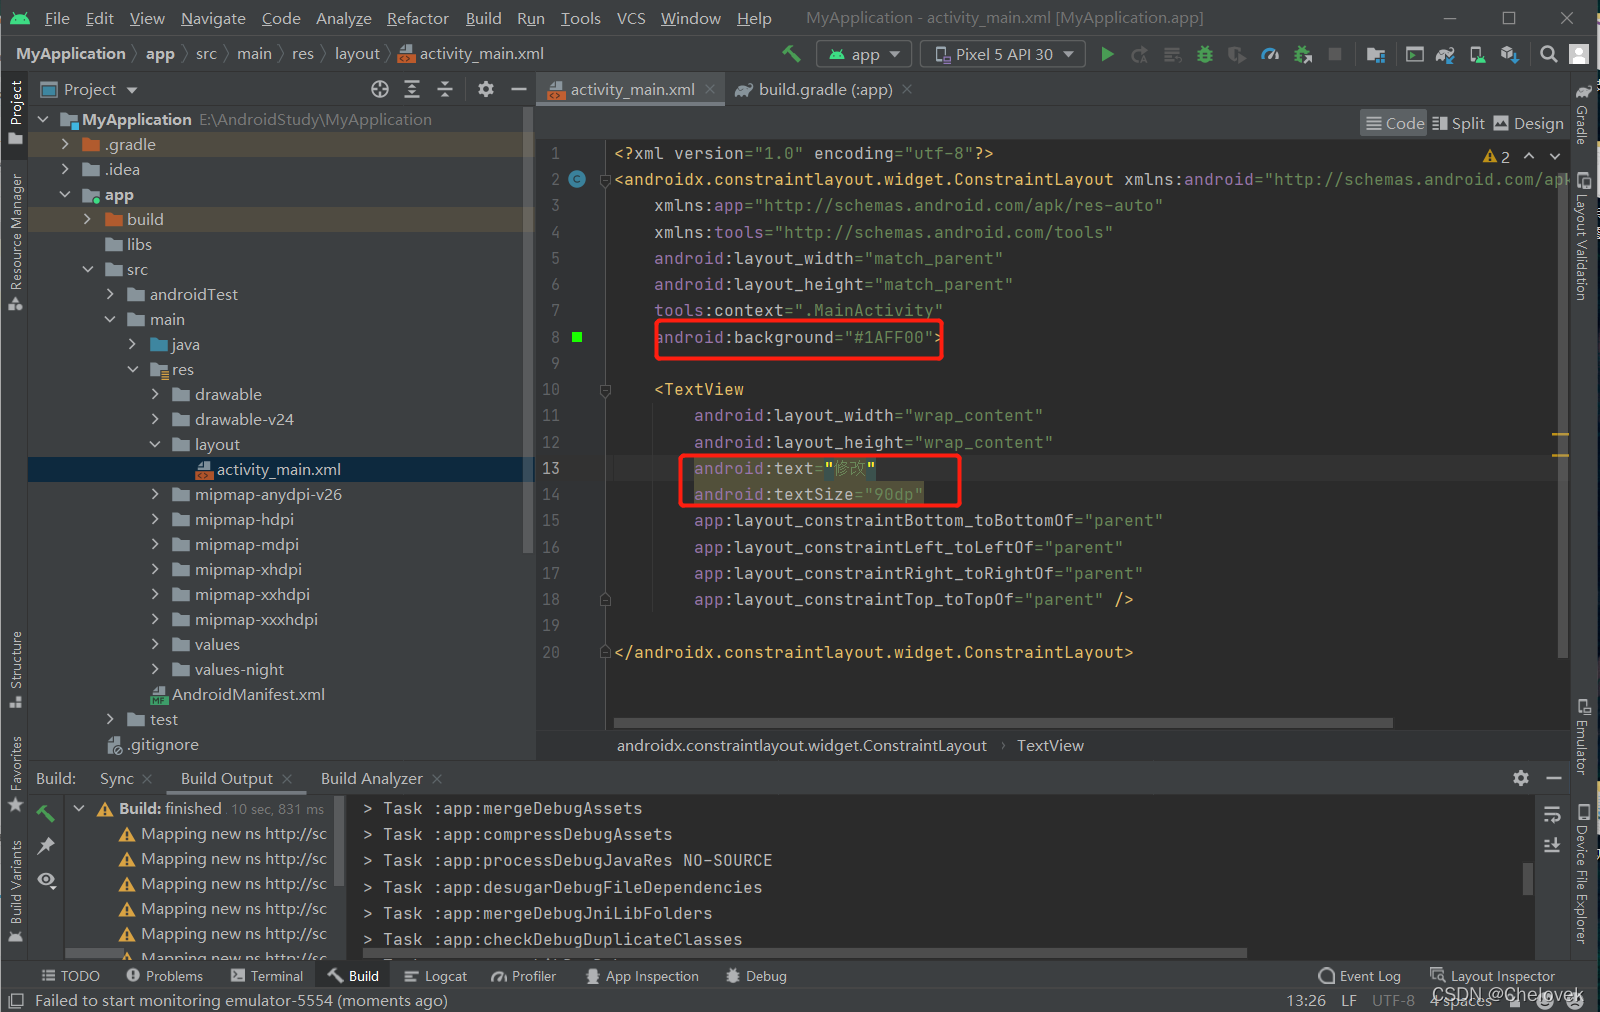Open the Build view eye filter options
The height and width of the screenshot is (1012, 1600).
pyautogui.click(x=46, y=880)
